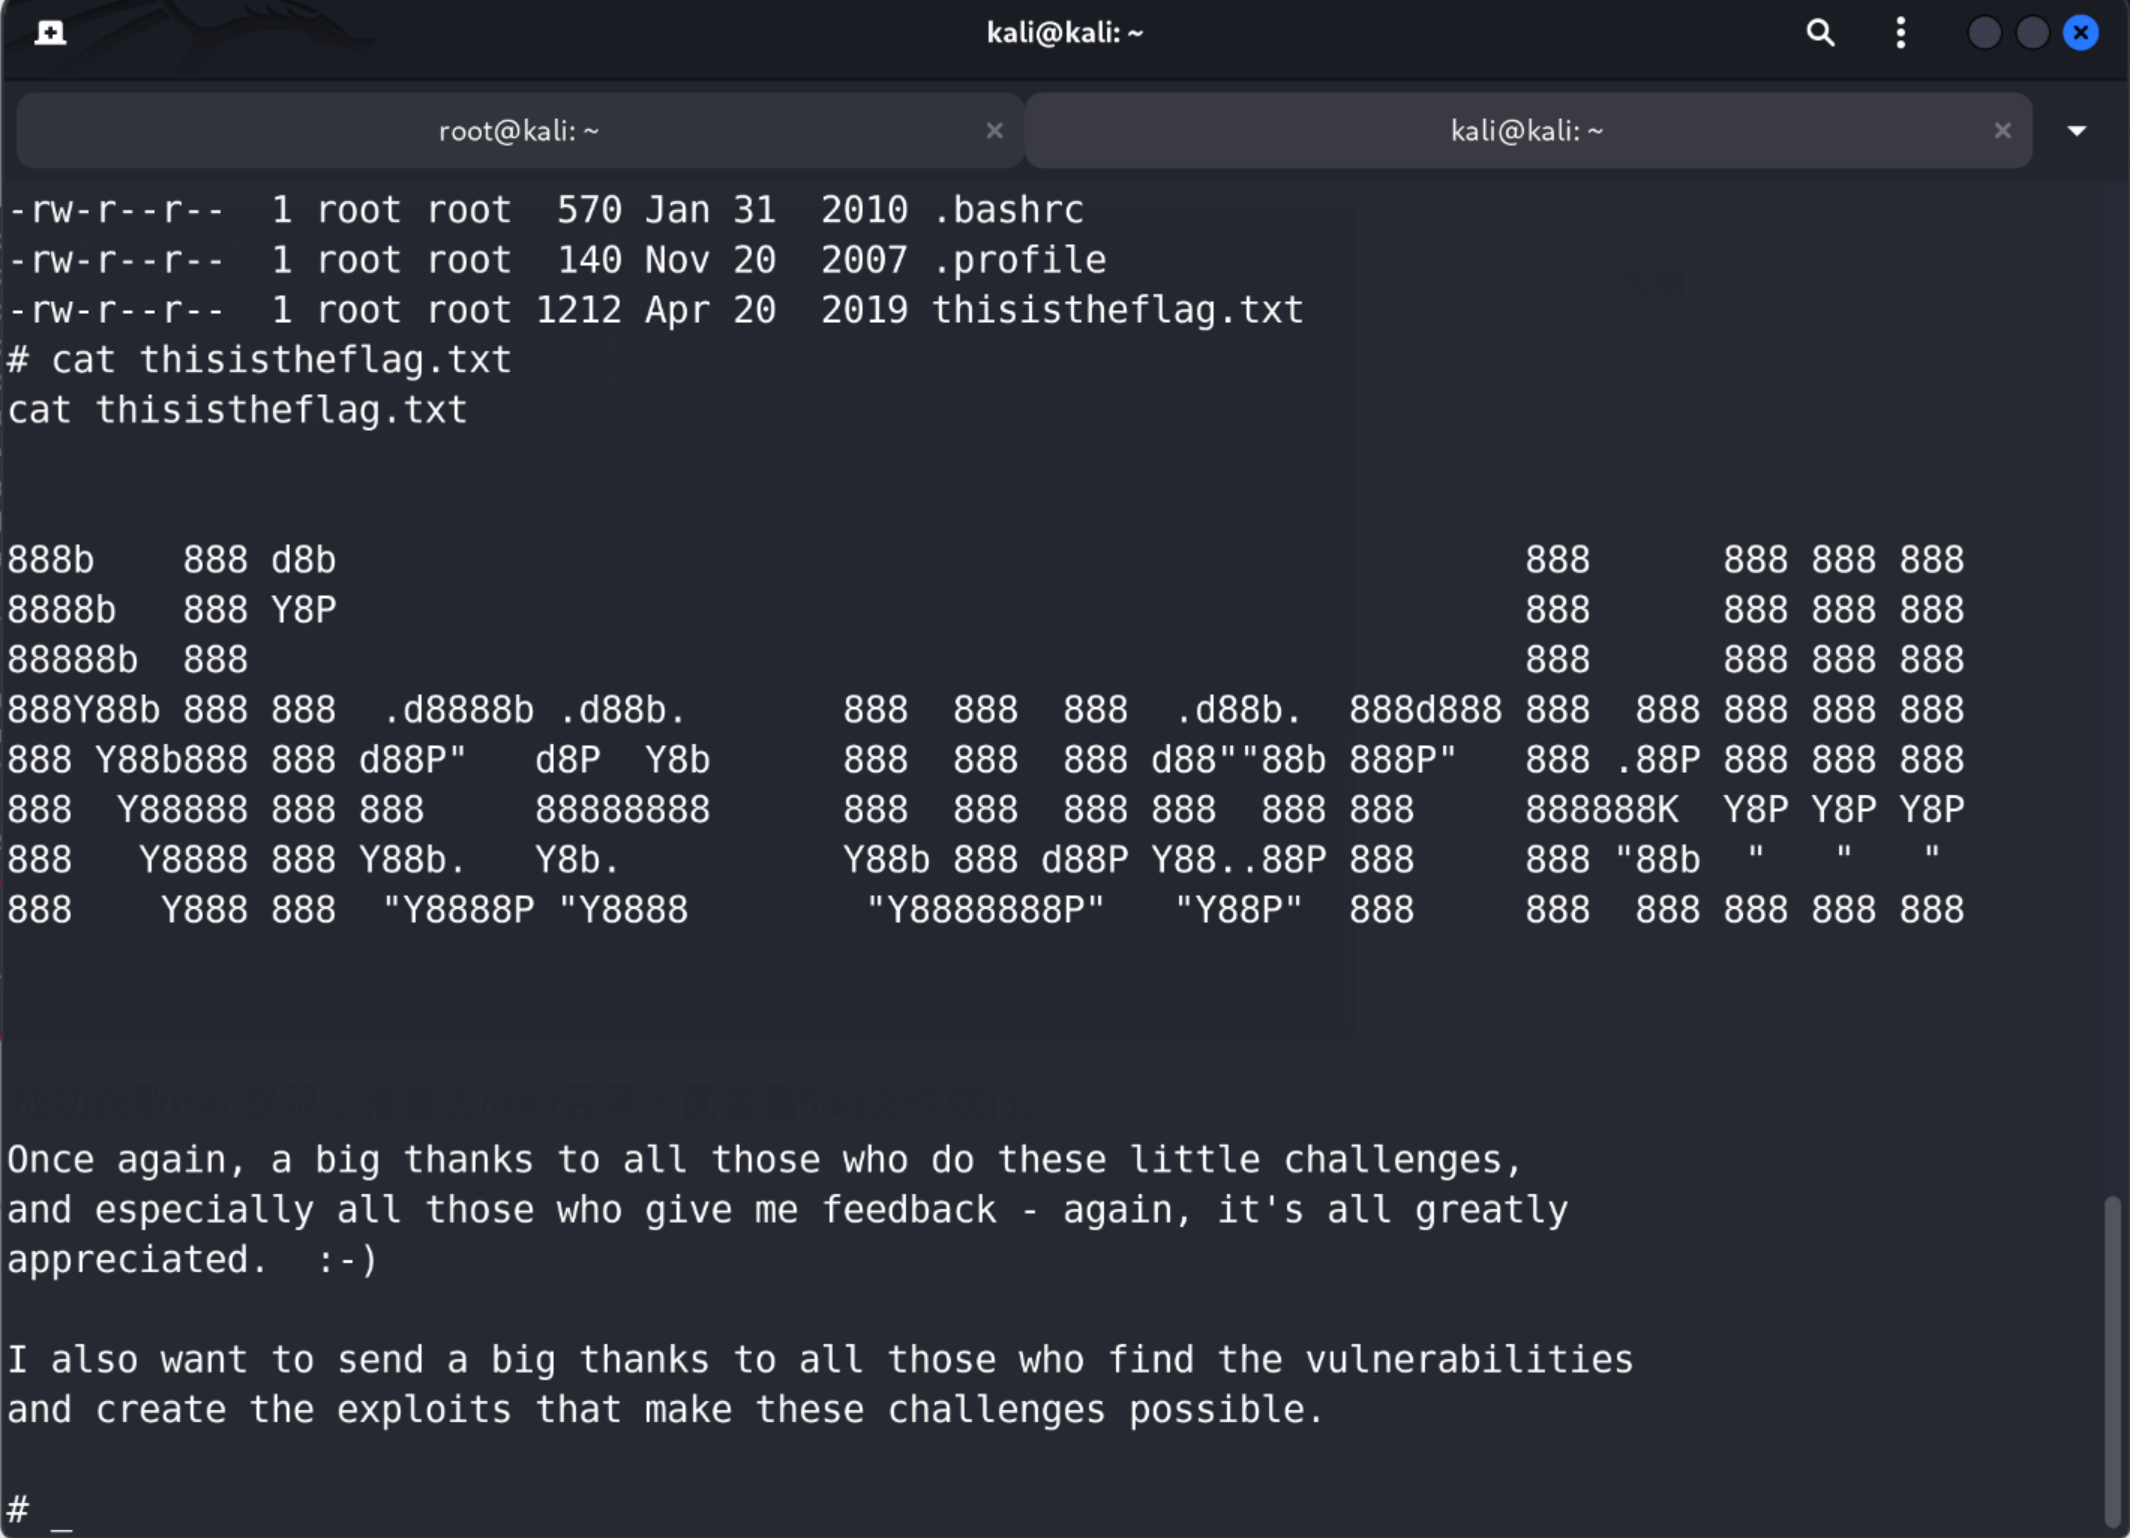Image resolution: width=2130 pixels, height=1538 pixels.
Task: Click the 'Jan 31 2010' date
Action: click(776, 210)
